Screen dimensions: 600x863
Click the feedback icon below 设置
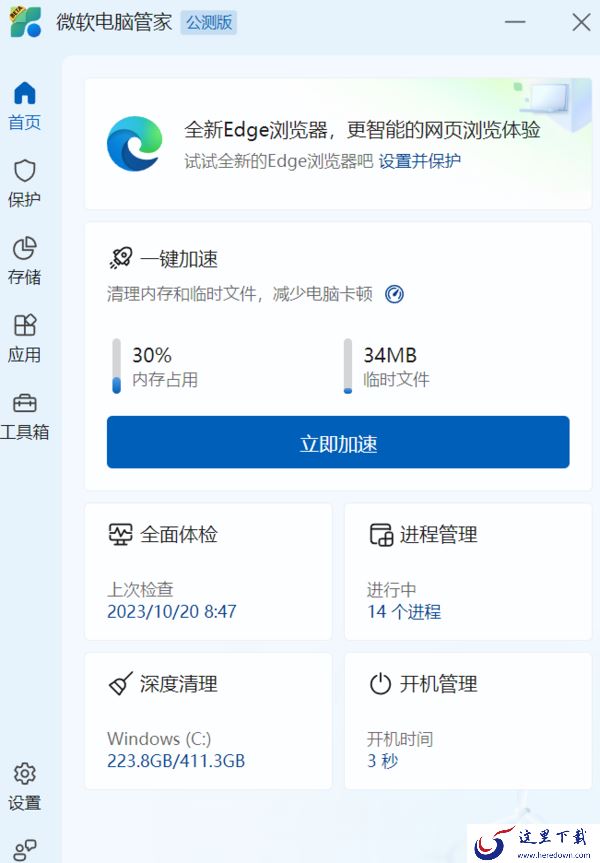coord(24,849)
